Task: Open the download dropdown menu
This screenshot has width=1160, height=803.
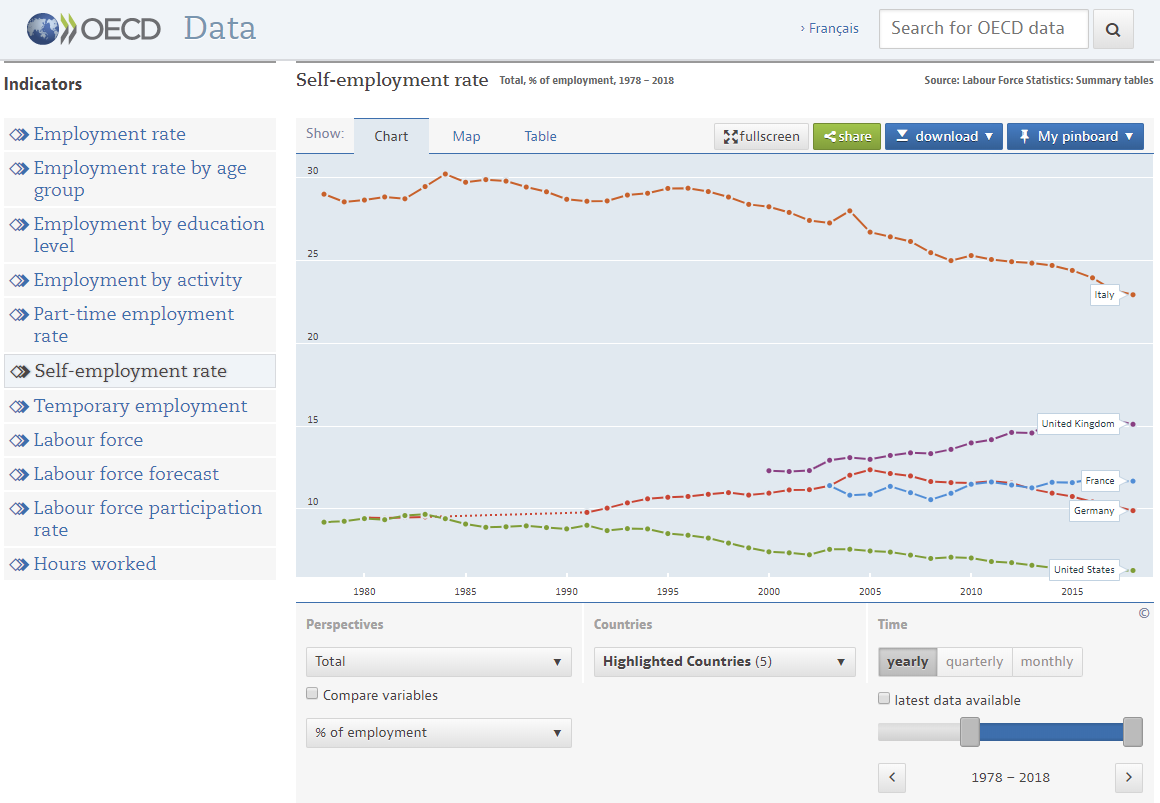Action: pos(943,137)
